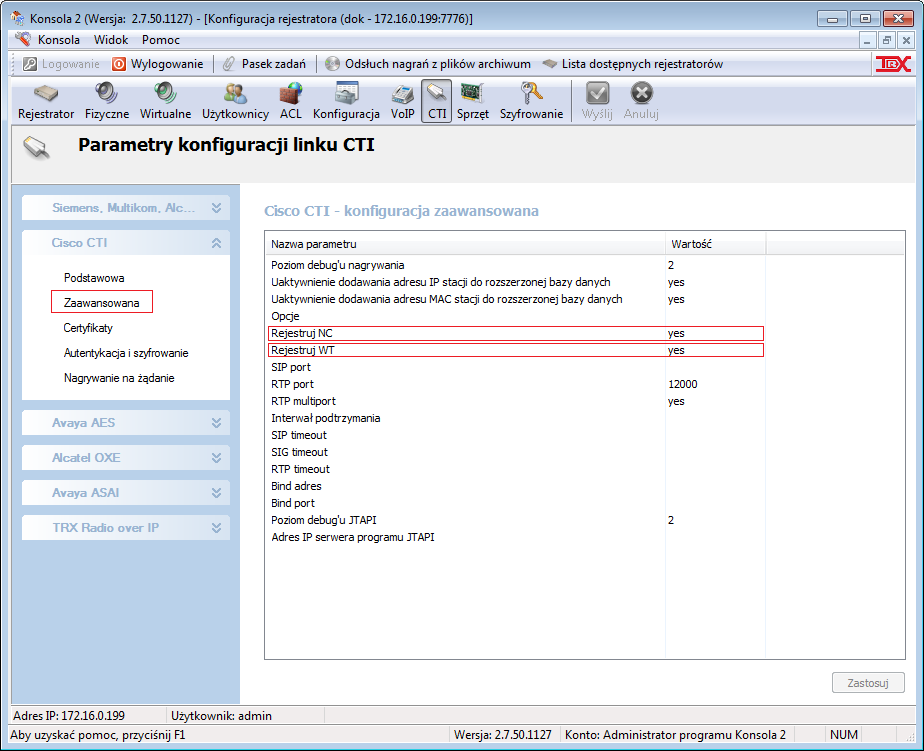Select the Bind adres row
Screen dimensions: 924x751
pyautogui.click(x=516, y=486)
